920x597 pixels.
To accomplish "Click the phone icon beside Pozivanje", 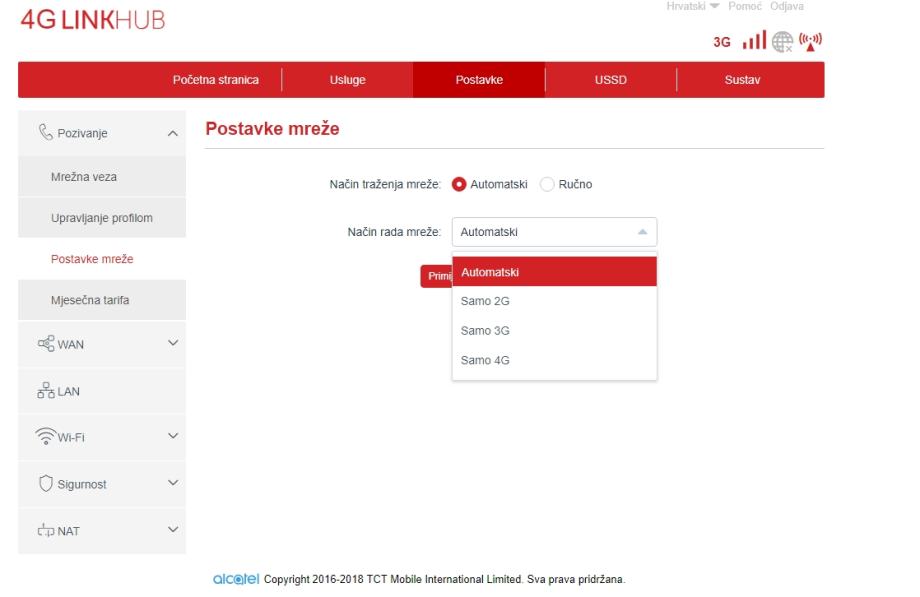I will click(x=45, y=132).
